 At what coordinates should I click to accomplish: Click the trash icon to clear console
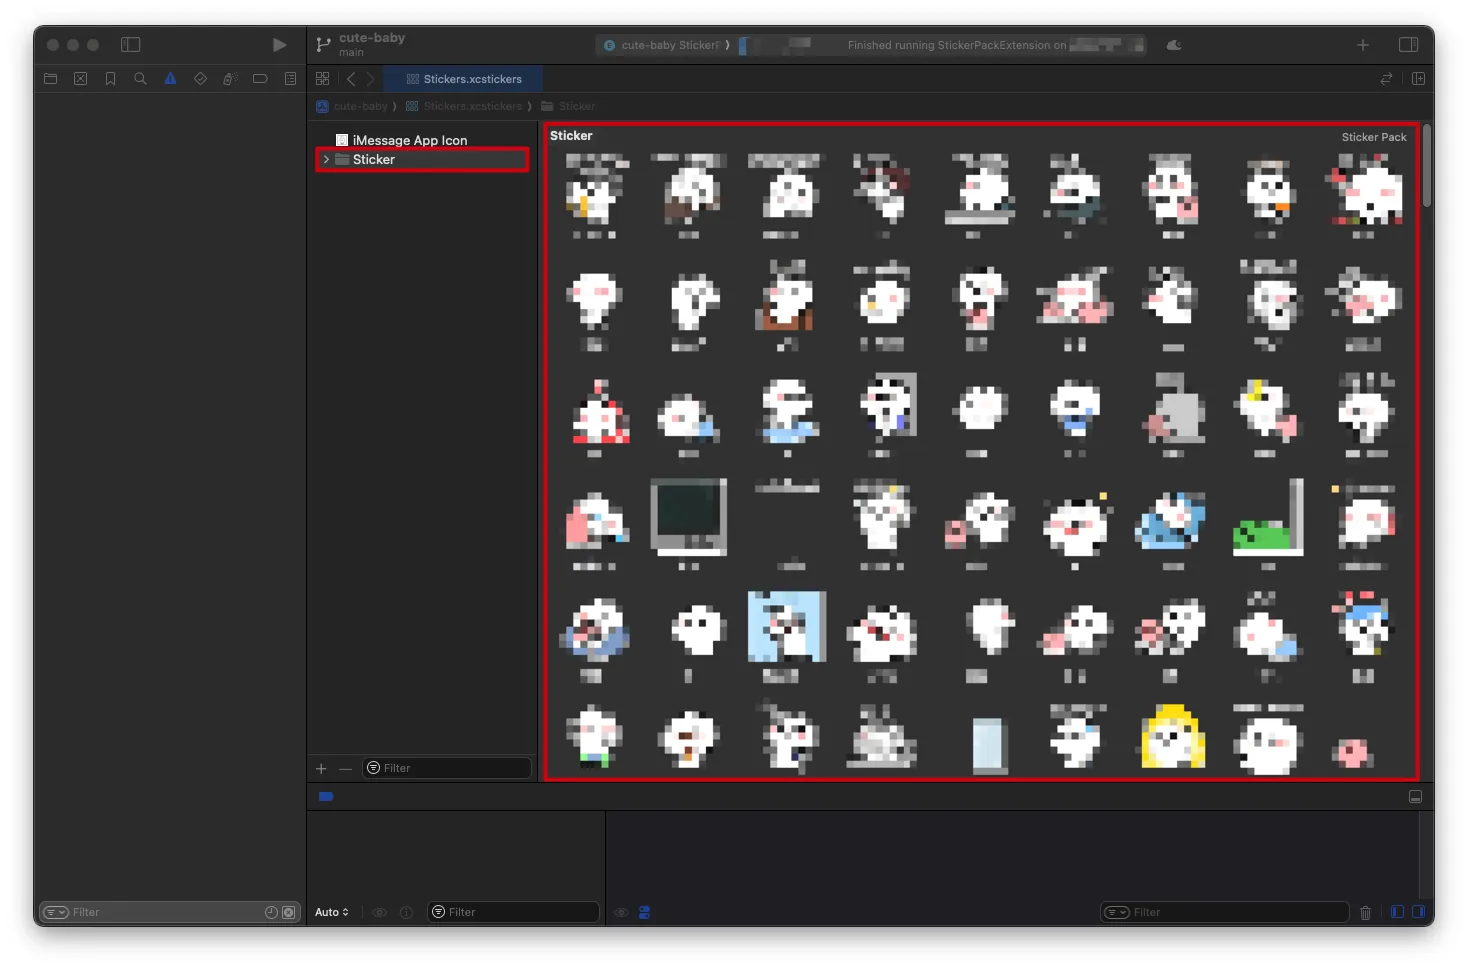[1365, 912]
